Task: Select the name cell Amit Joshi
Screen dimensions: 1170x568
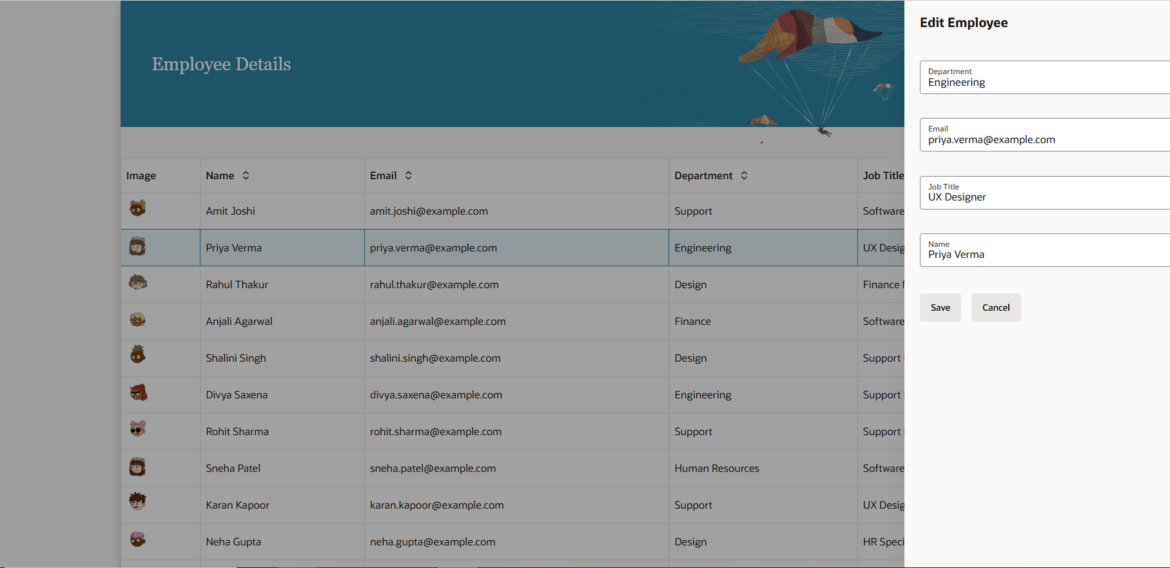Action: coord(282,211)
